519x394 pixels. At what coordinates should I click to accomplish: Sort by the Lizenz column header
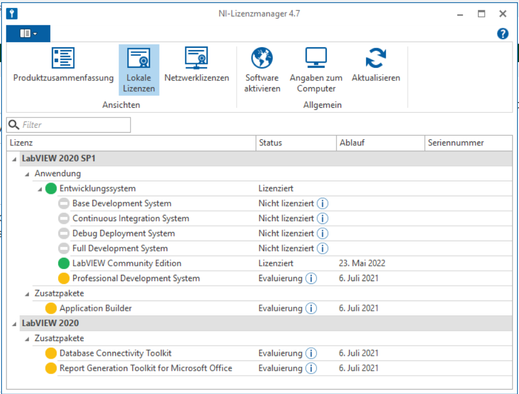(x=131, y=143)
